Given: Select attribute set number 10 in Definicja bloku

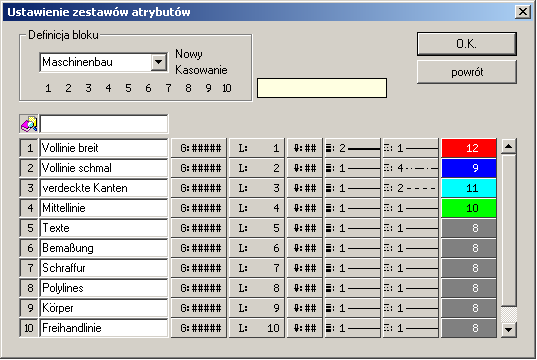Looking at the screenshot, I should point(227,88).
